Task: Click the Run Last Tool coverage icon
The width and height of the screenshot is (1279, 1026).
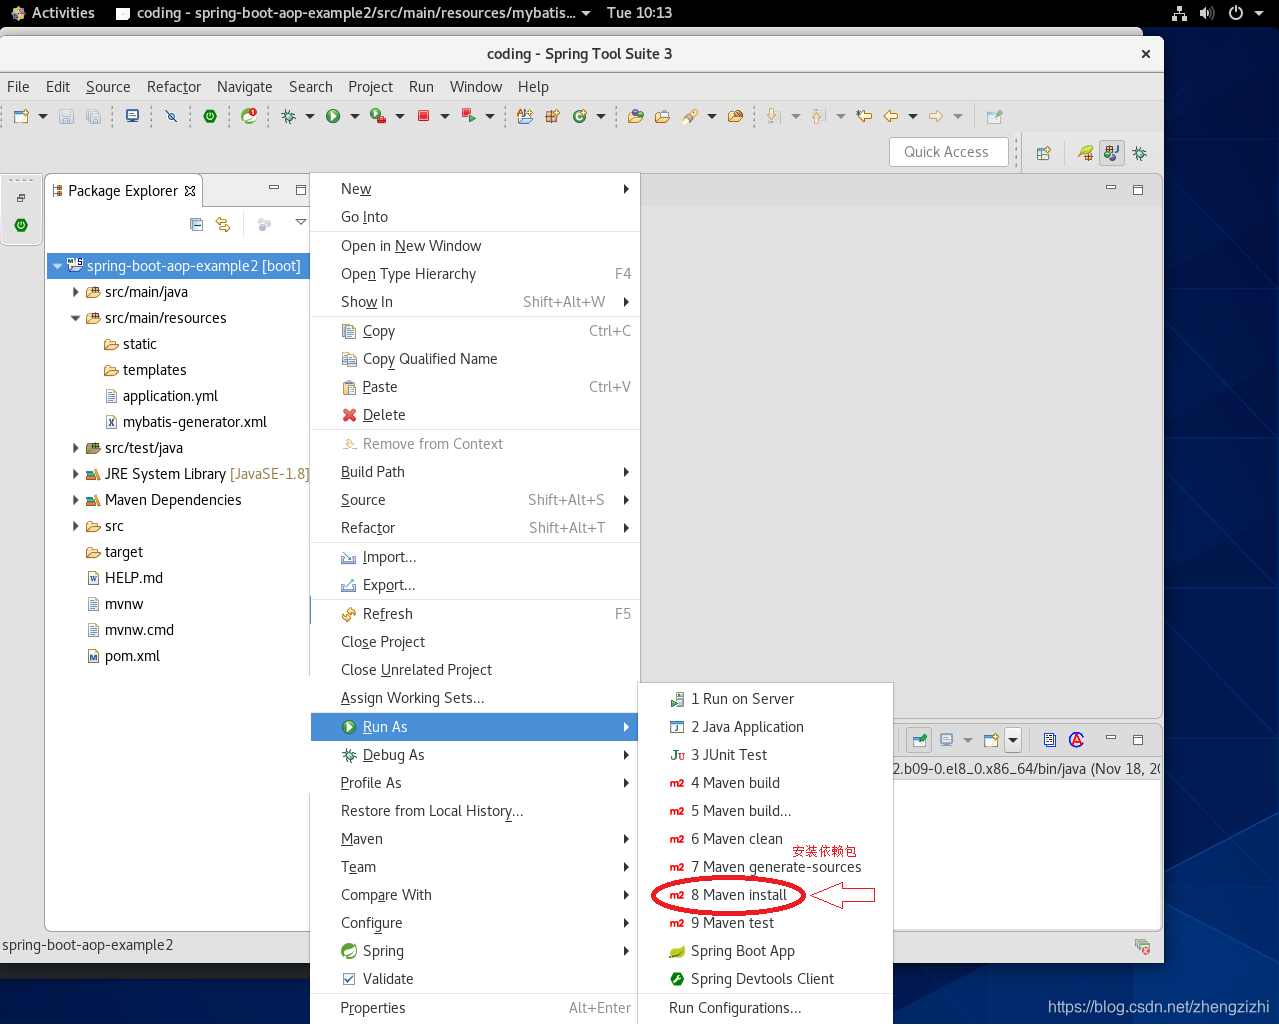Action: click(378, 116)
